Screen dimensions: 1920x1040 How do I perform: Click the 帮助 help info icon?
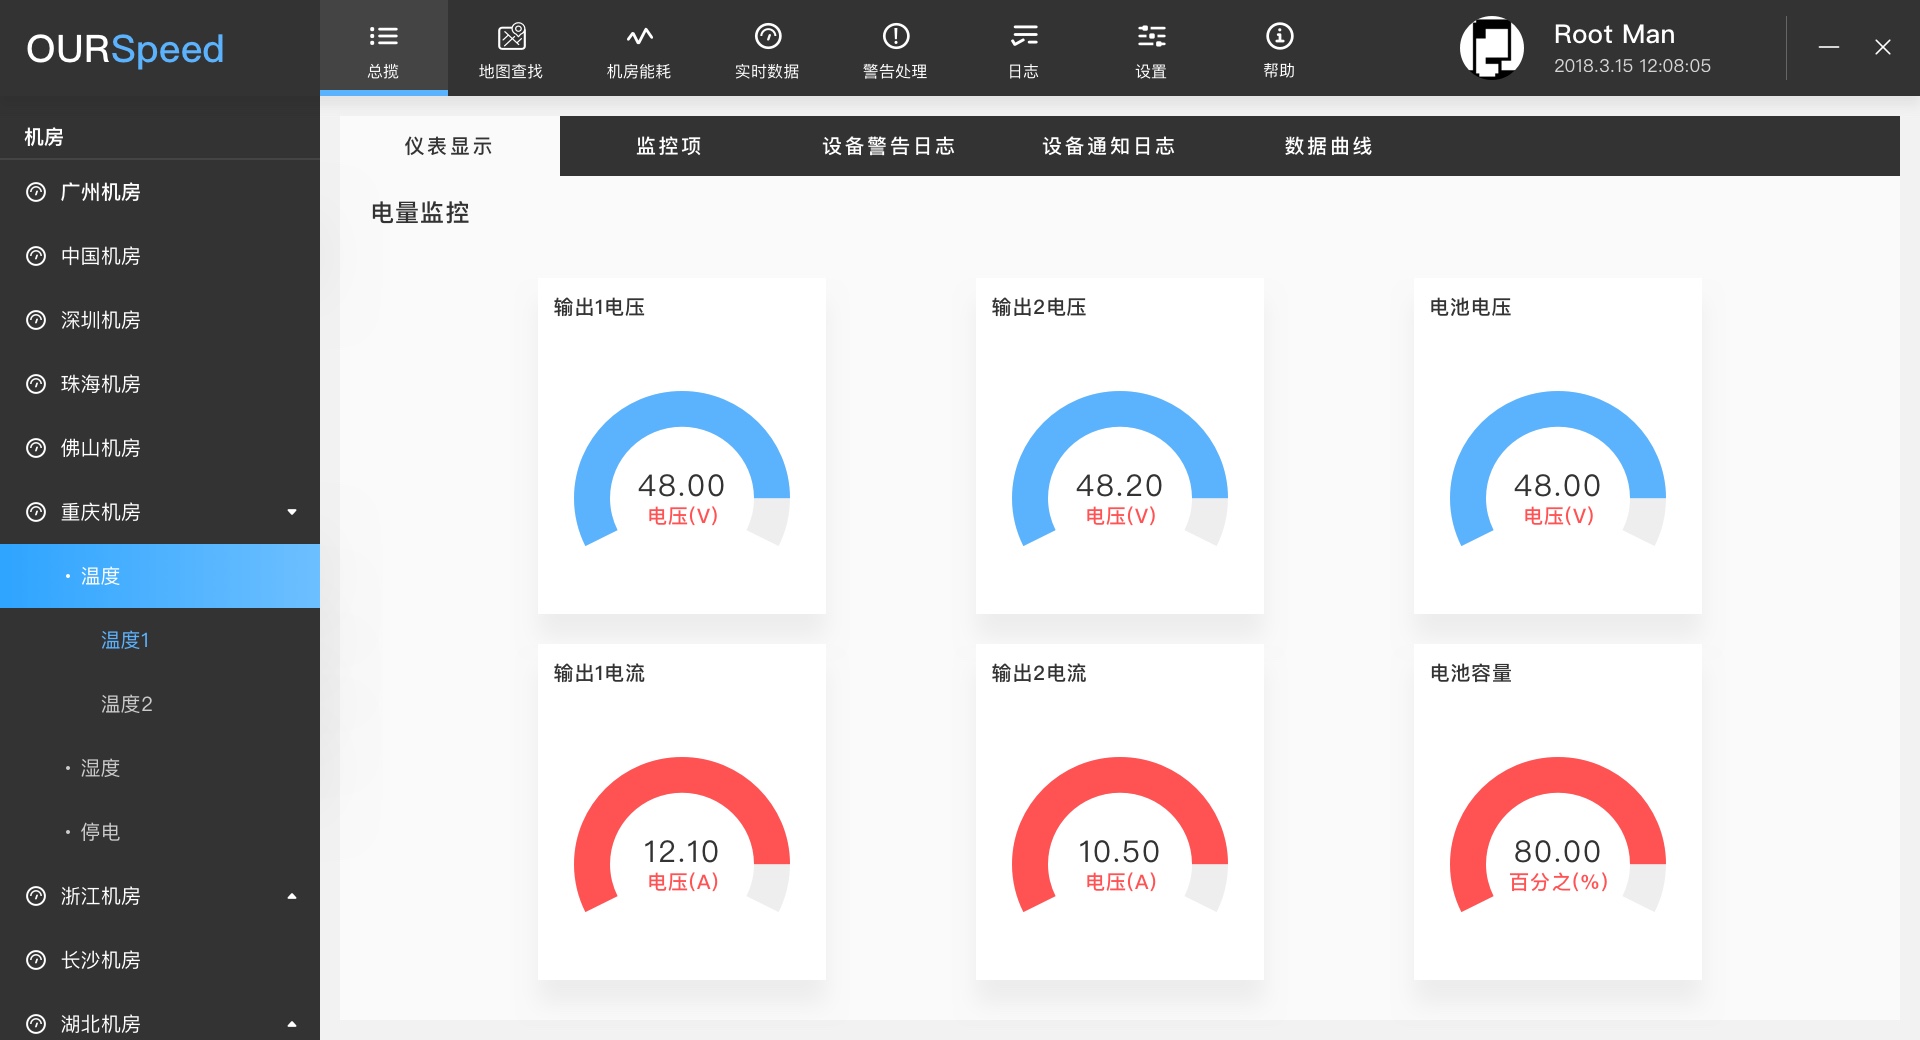[1279, 37]
